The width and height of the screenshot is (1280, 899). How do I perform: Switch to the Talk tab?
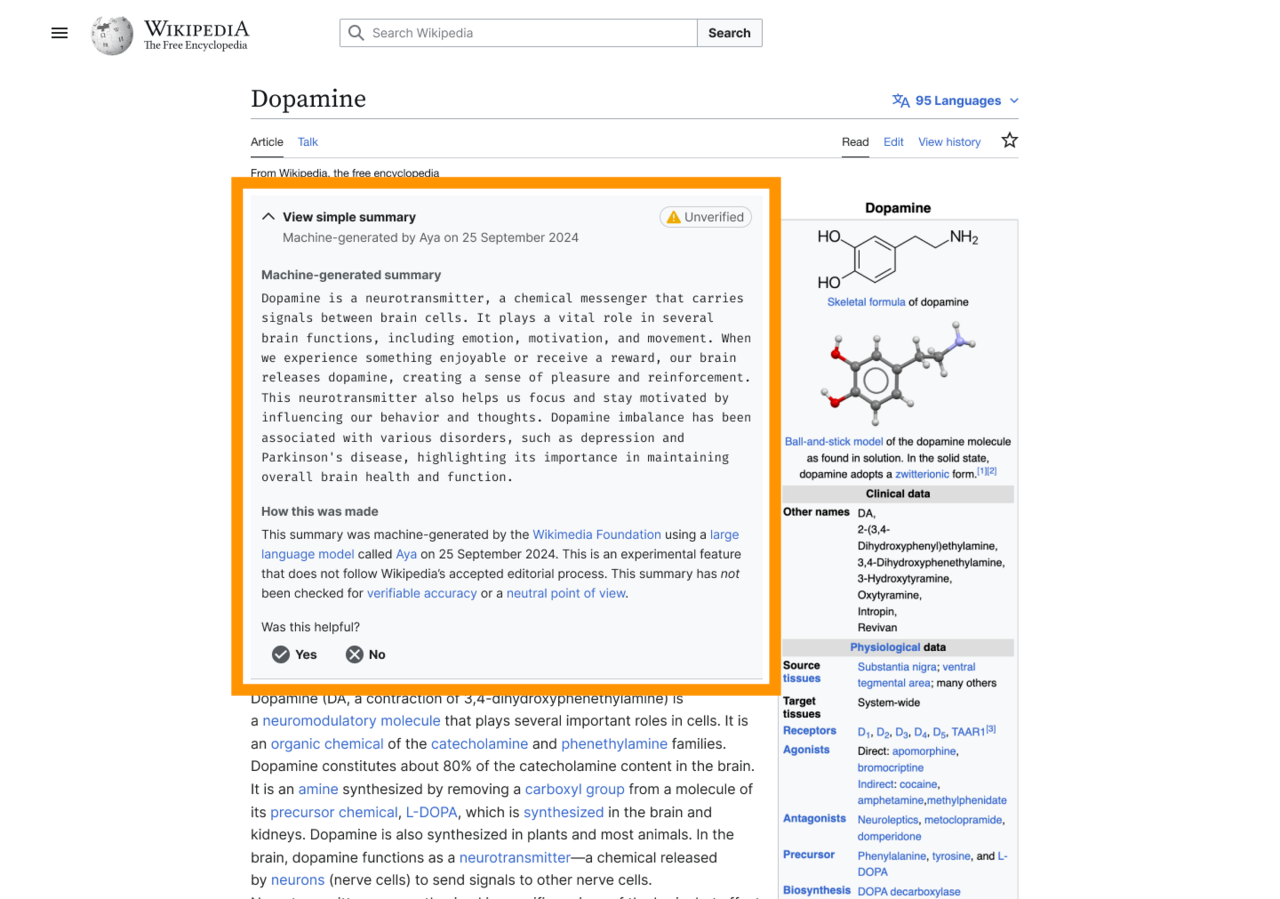pos(308,142)
